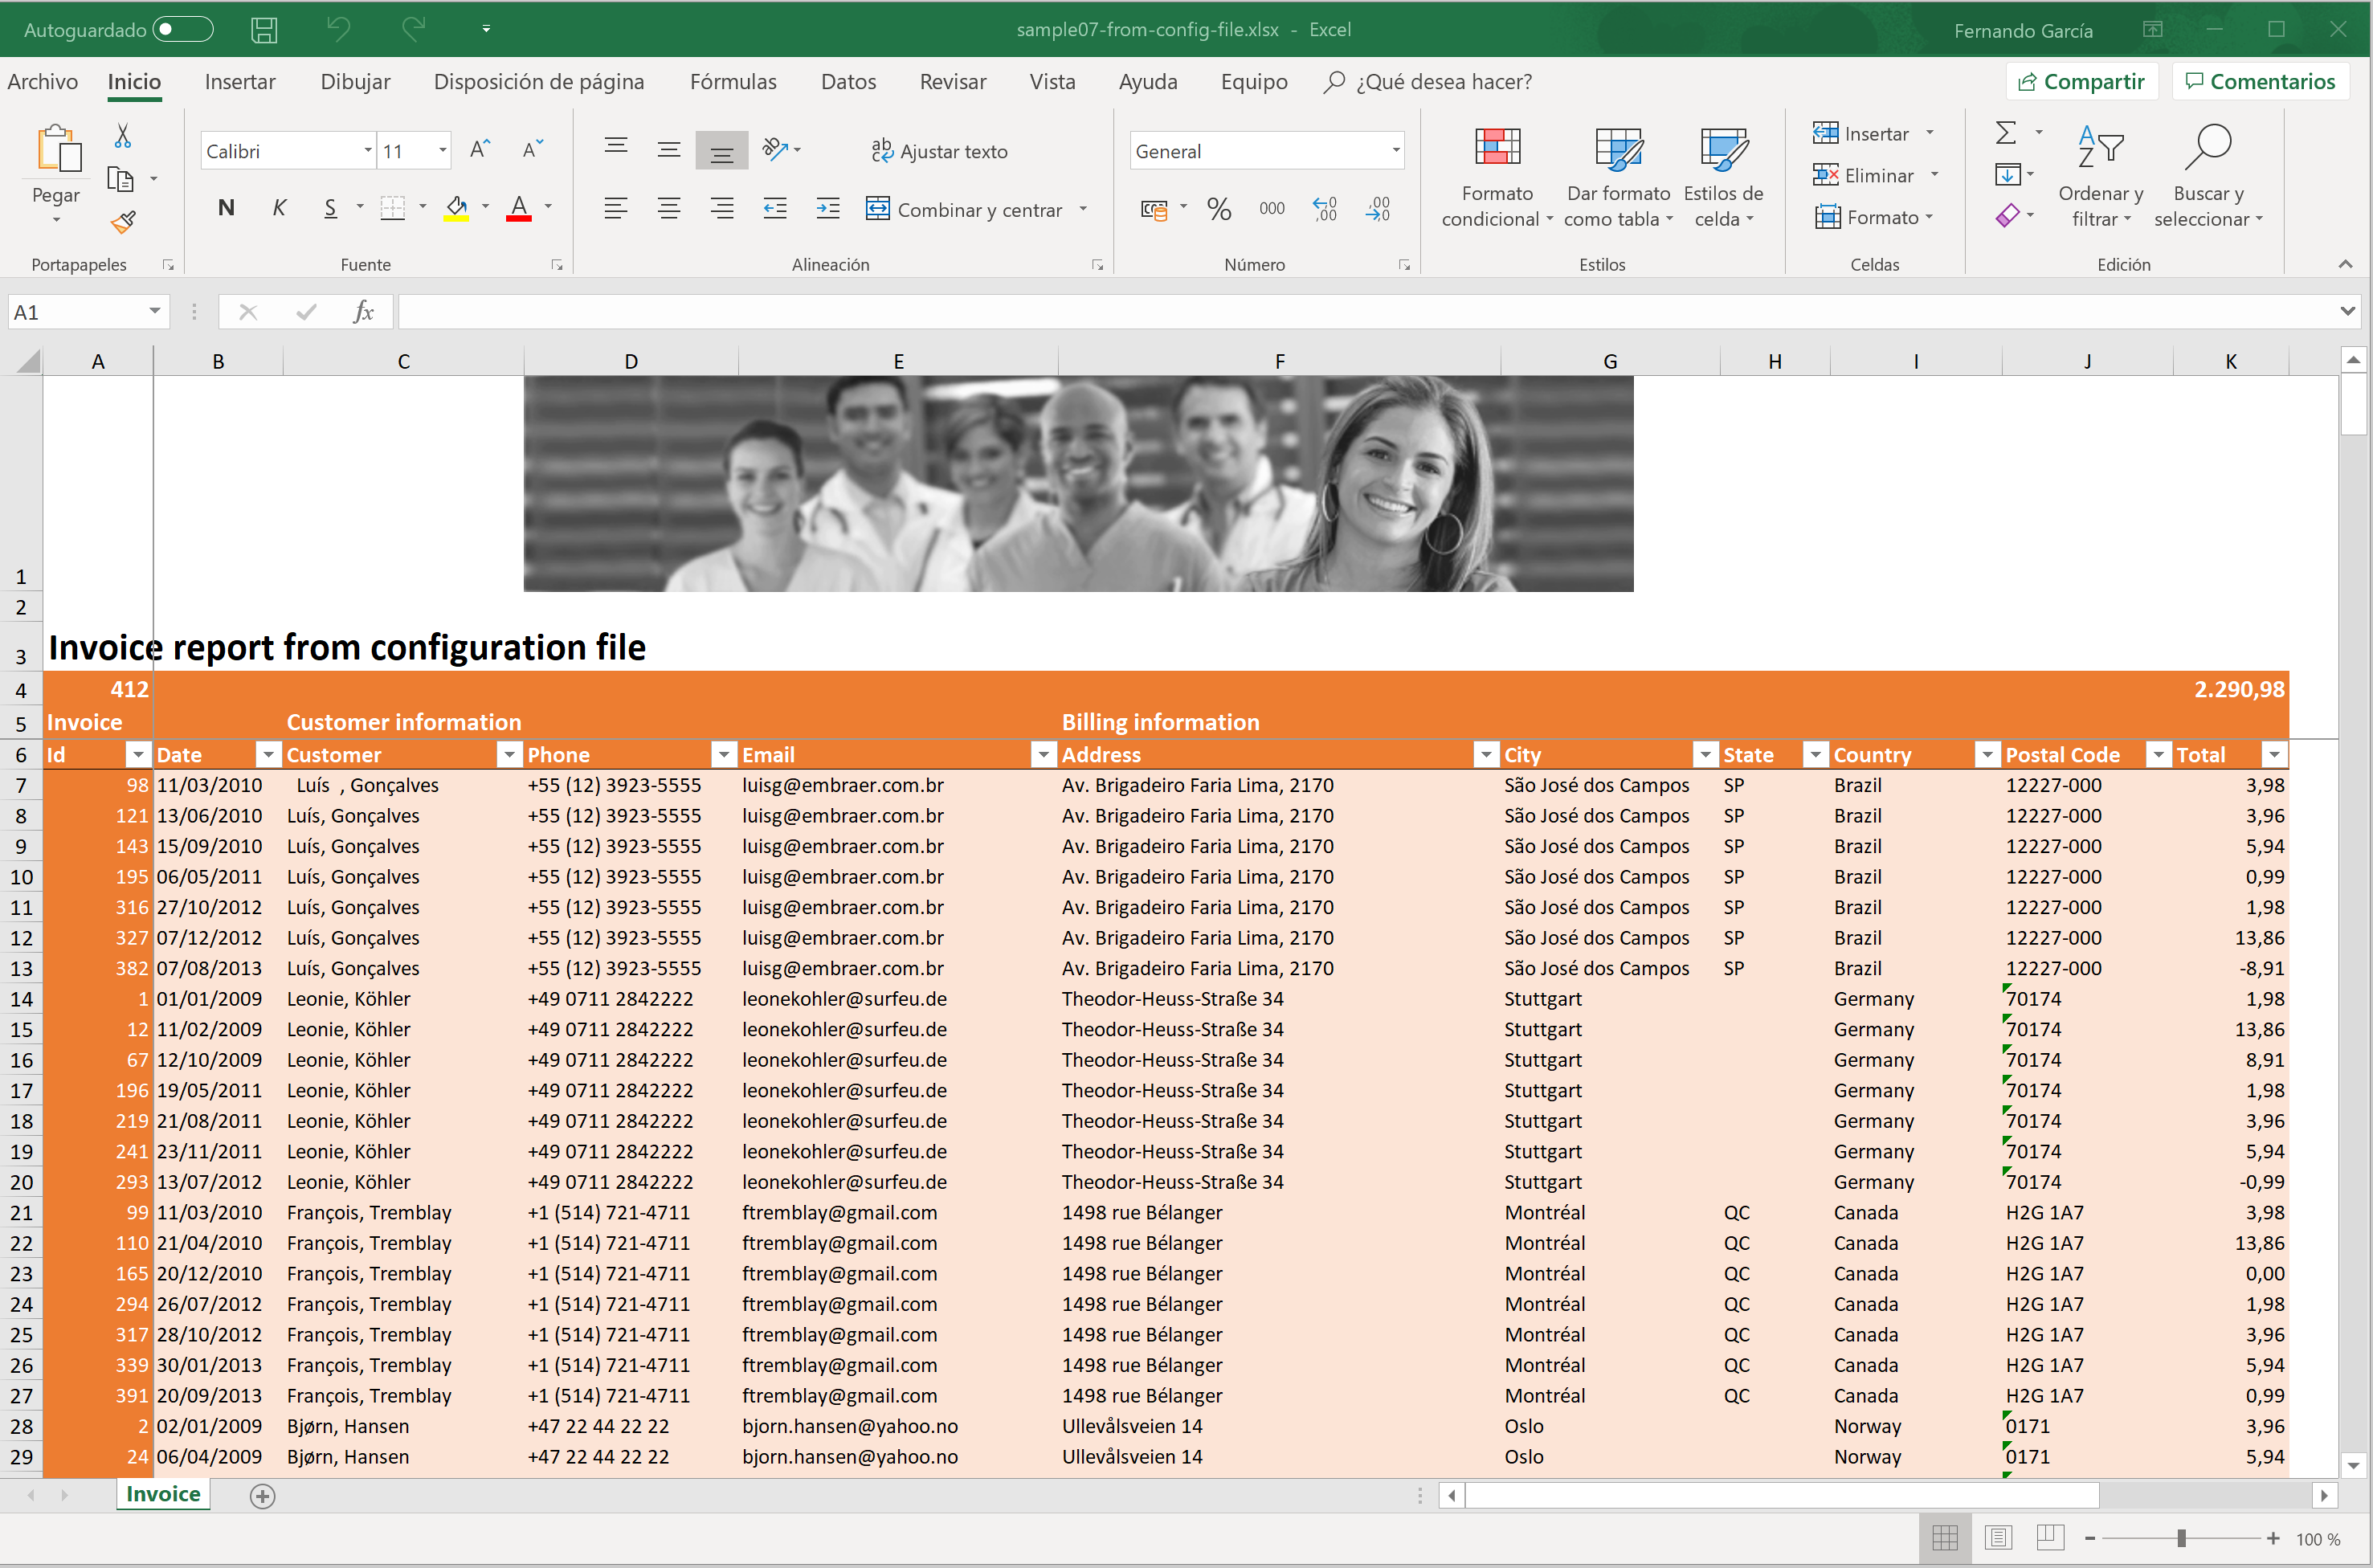Click the AutoSum sigma icon
The width and height of the screenshot is (2373, 1568).
pyautogui.click(x=2005, y=133)
